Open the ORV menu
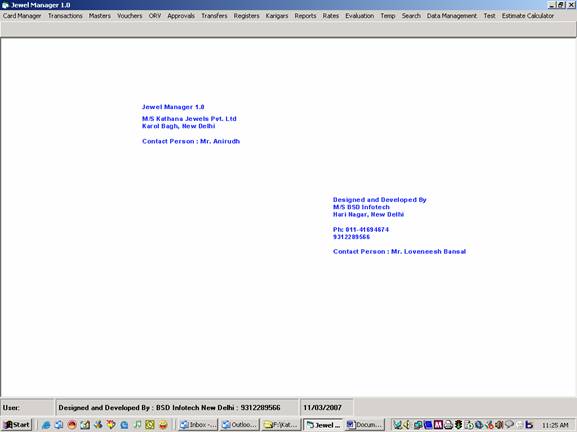Screen dimensions: 577x432 click(x=155, y=16)
